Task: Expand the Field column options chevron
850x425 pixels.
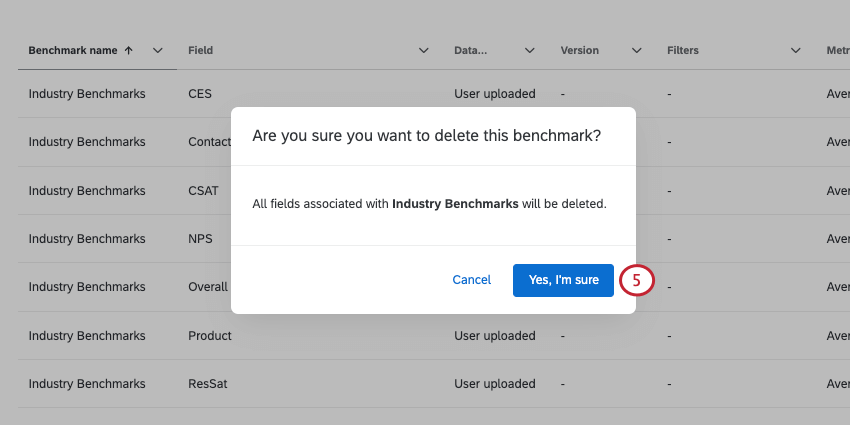Action: coord(423,50)
